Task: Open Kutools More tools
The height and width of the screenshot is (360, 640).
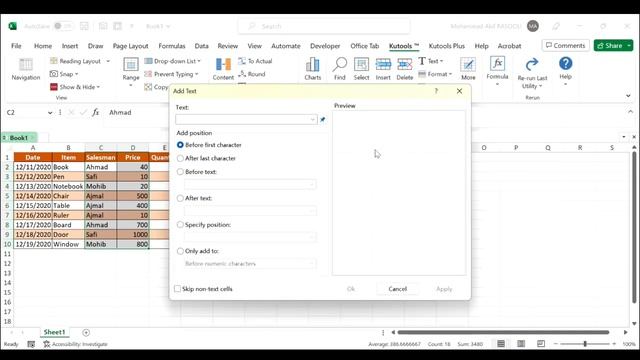Action: coord(468,69)
